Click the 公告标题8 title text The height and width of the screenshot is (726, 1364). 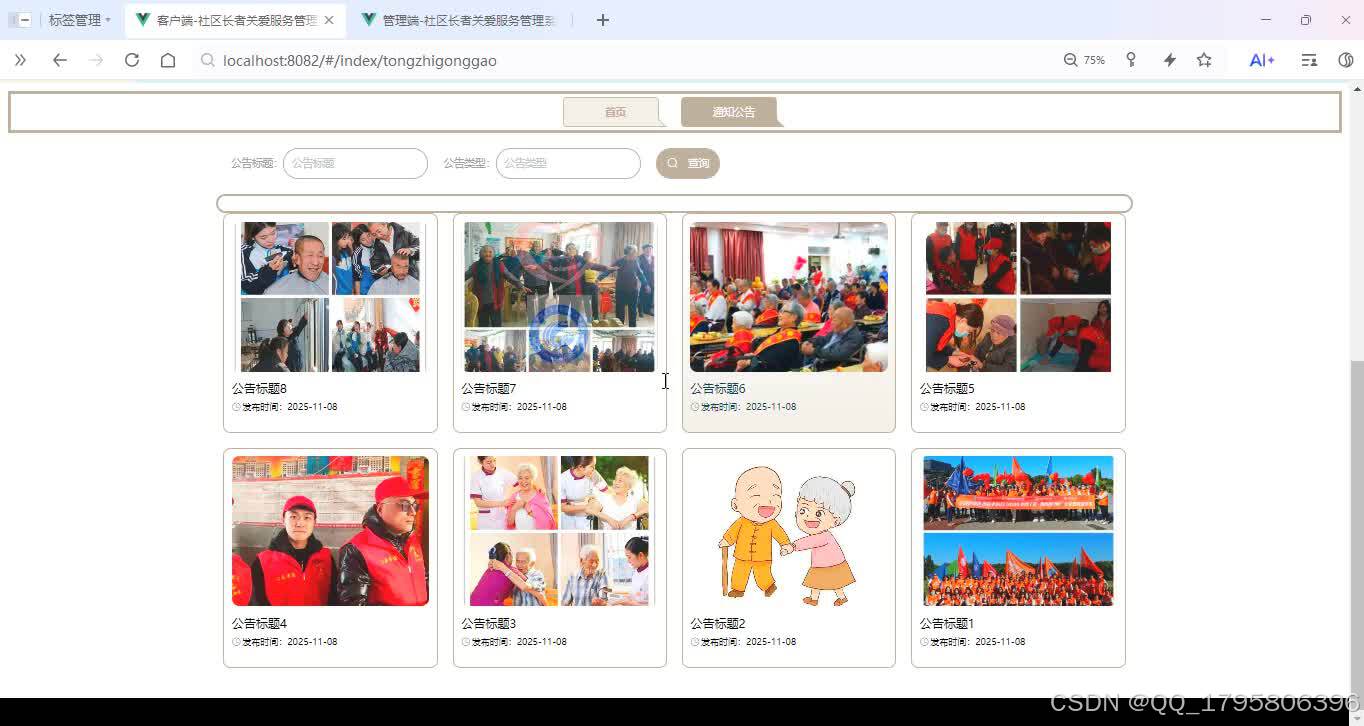pos(259,389)
